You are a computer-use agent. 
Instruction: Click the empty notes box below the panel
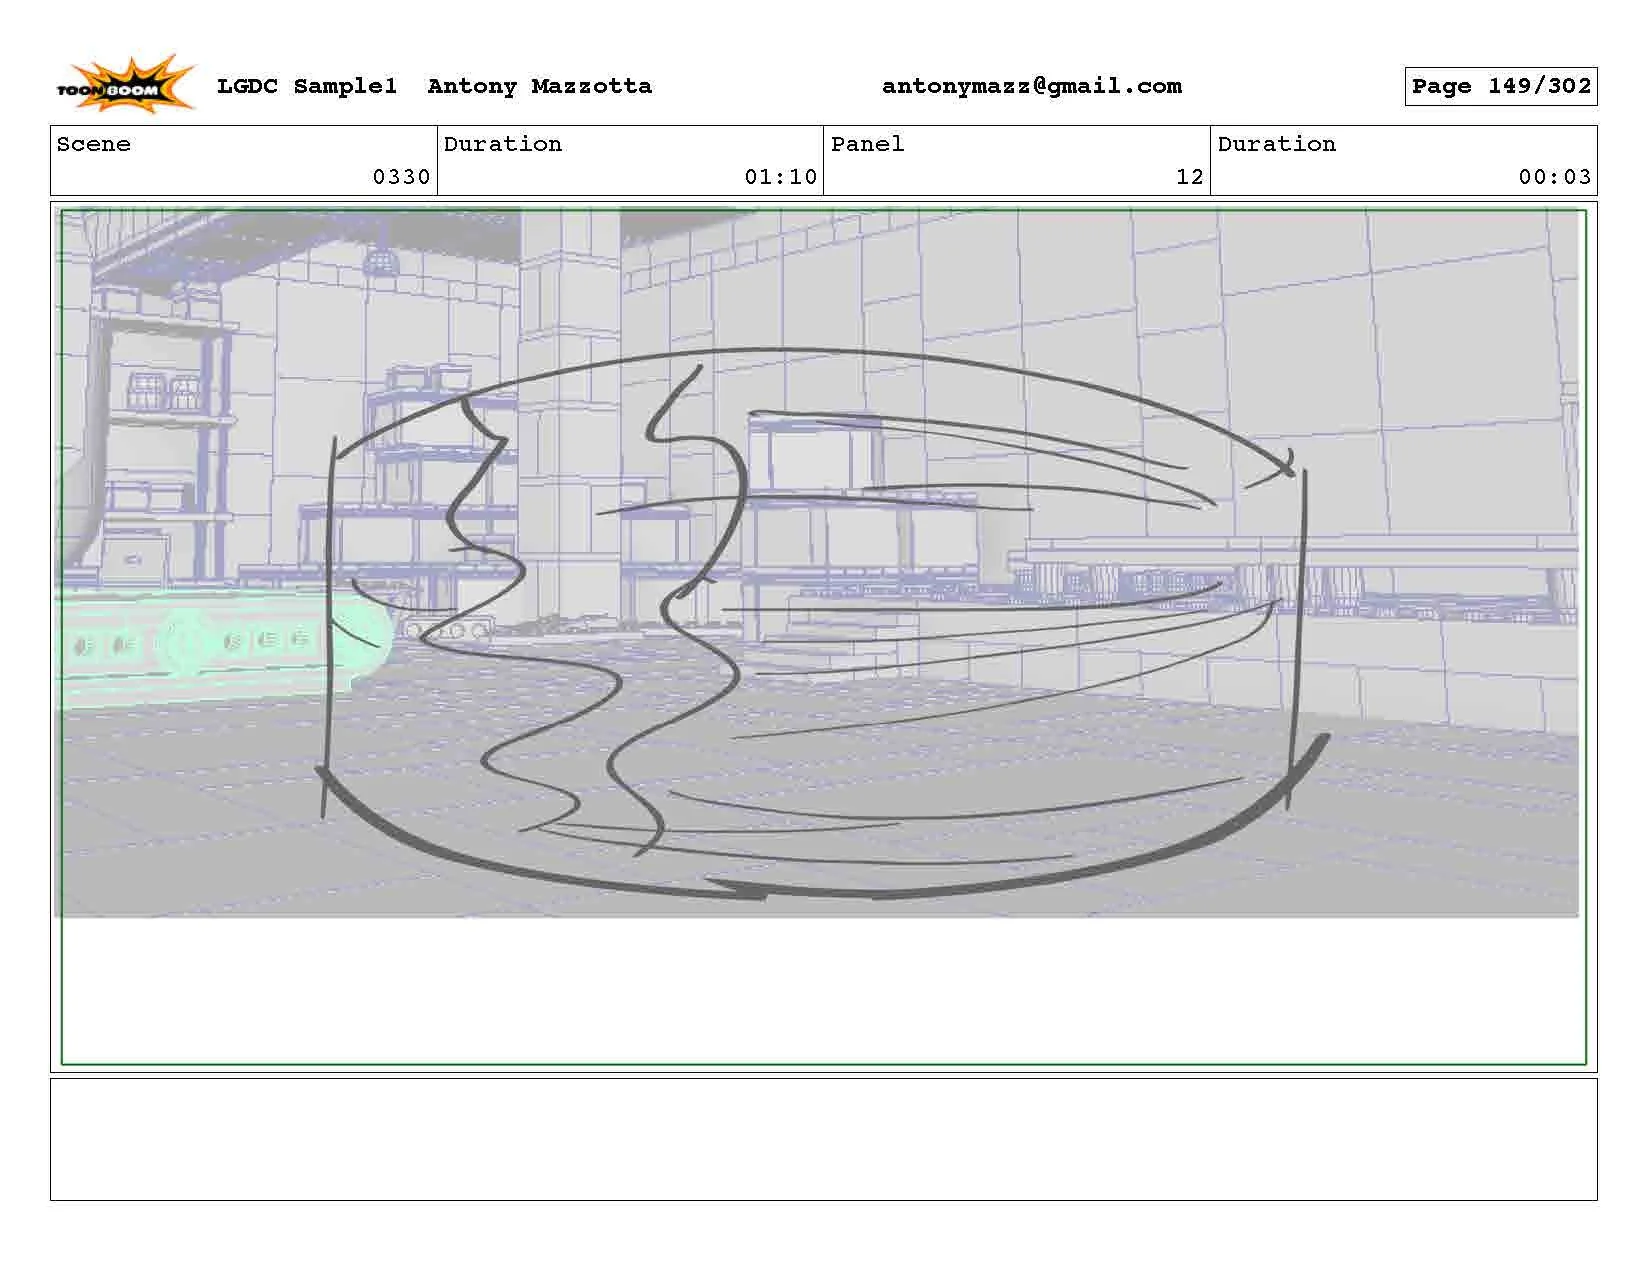[x=824, y=1139]
